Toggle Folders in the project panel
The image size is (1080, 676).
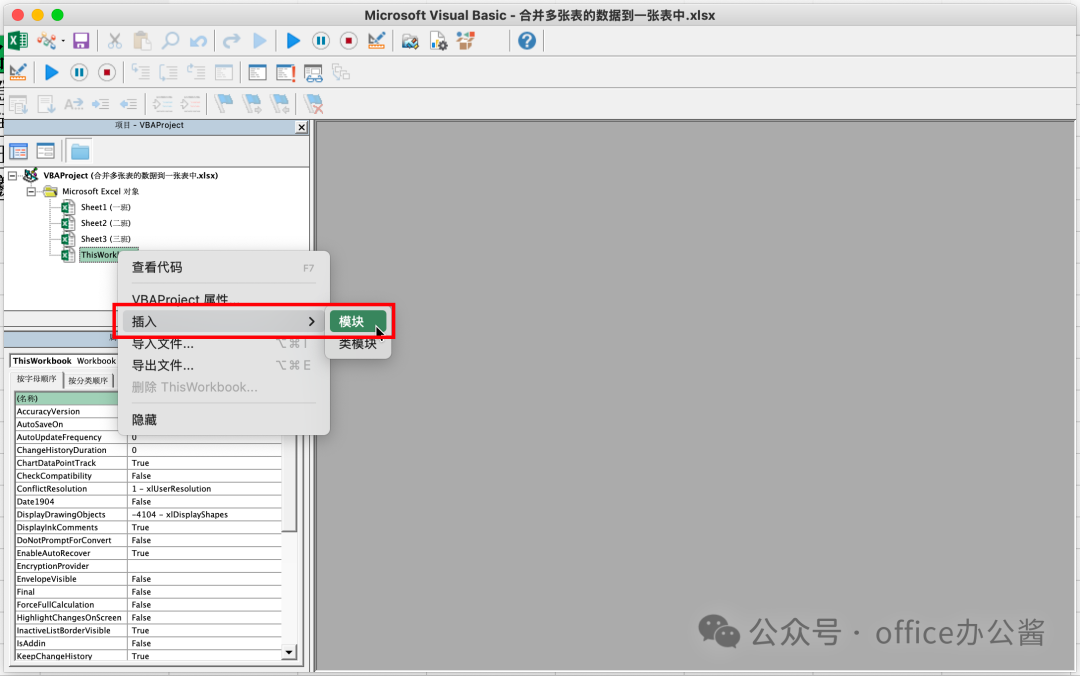tap(80, 151)
